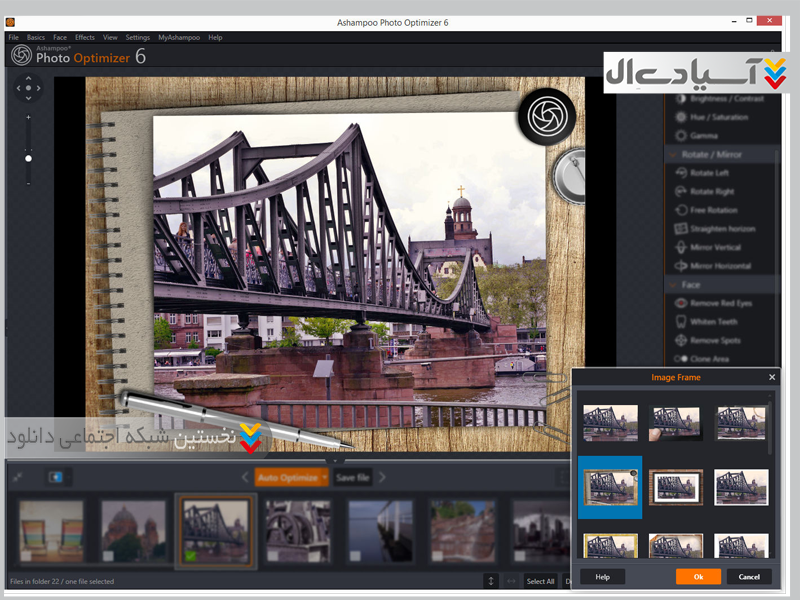Image resolution: width=800 pixels, height=600 pixels.
Task: Select the highlighted wooden frame thumbnail
Action: [x=610, y=487]
